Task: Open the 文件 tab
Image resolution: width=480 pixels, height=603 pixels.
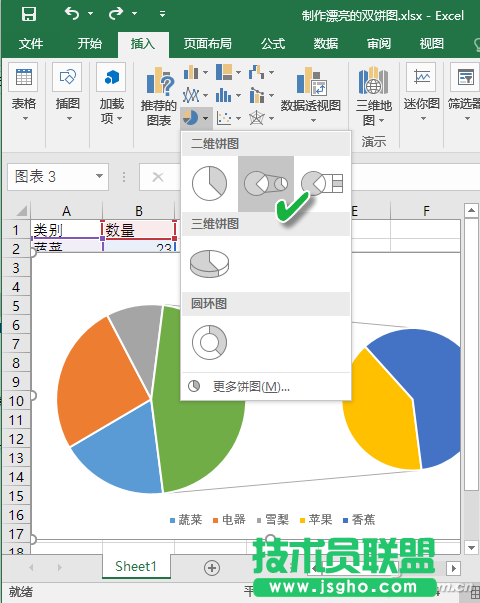Action: (31, 44)
